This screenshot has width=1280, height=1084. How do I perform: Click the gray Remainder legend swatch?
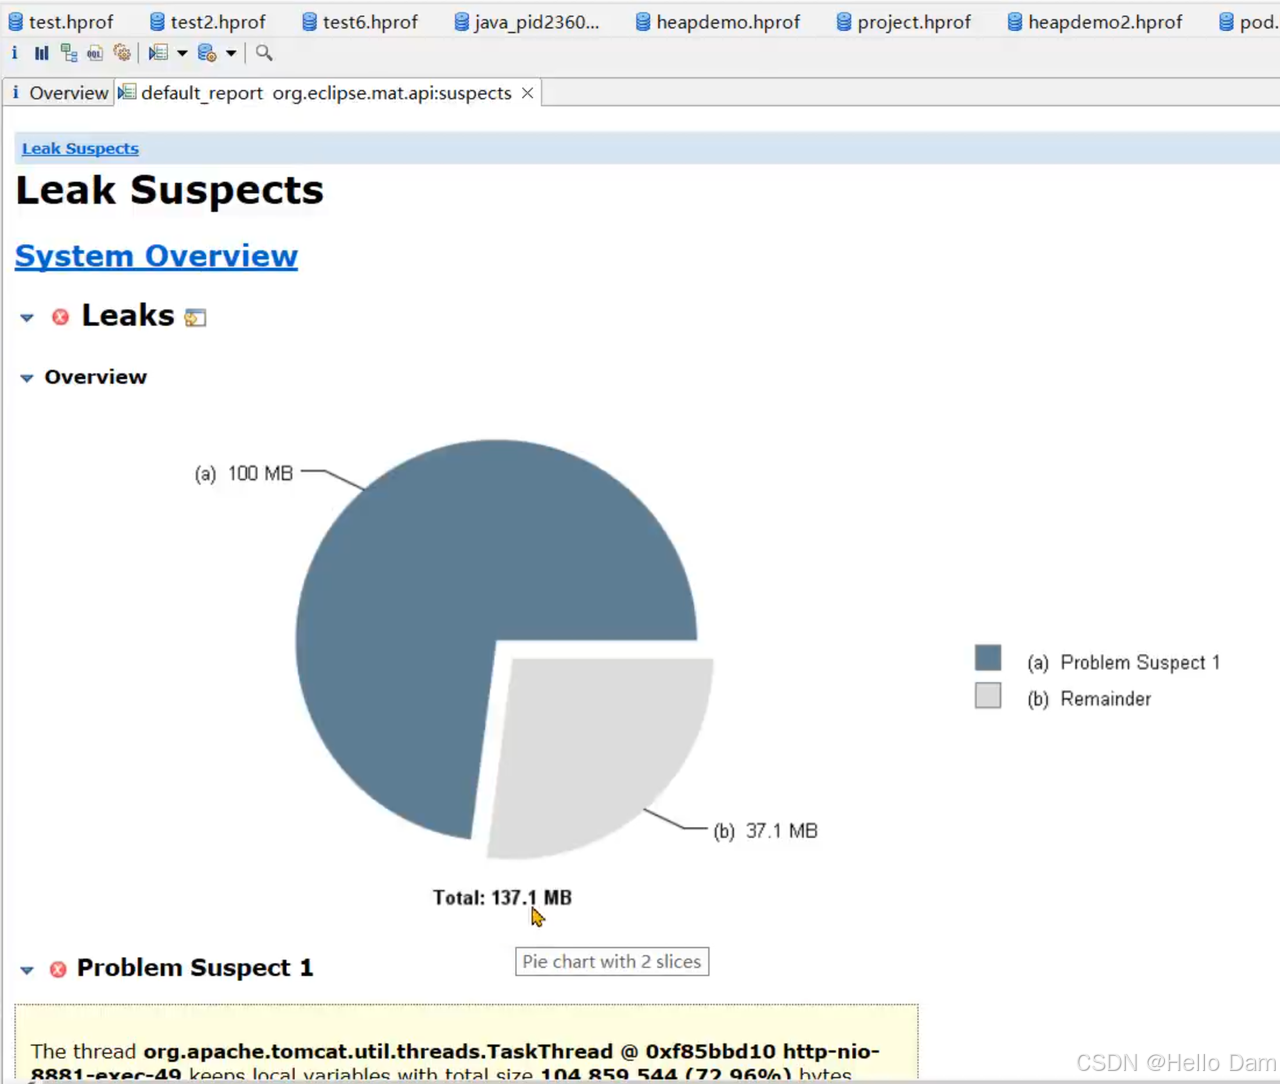988,695
